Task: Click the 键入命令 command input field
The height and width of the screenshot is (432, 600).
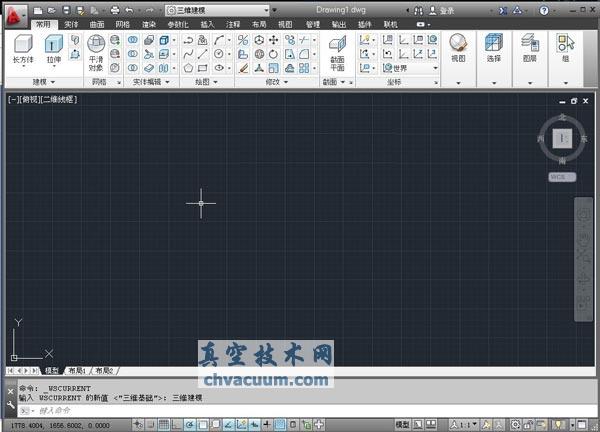Action: pos(100,410)
